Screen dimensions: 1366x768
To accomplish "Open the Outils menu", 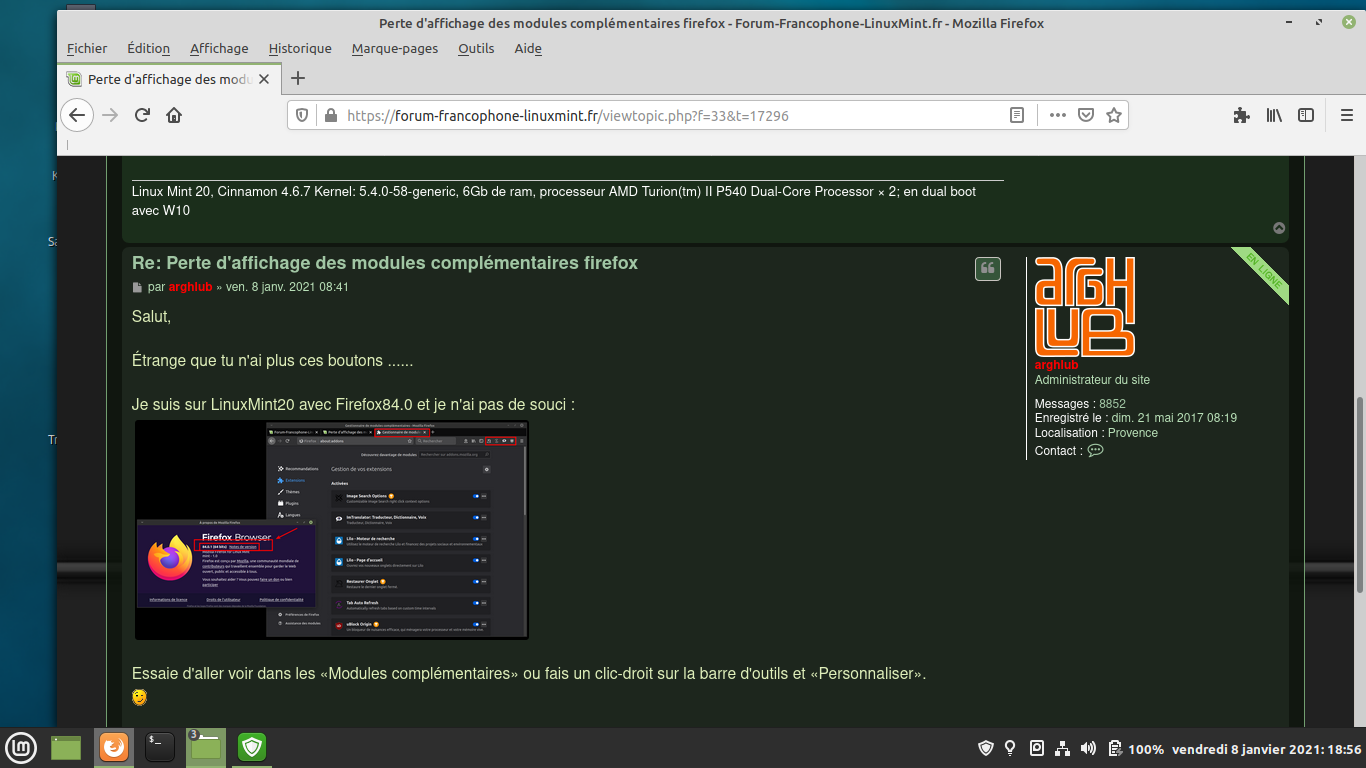I will tap(476, 48).
